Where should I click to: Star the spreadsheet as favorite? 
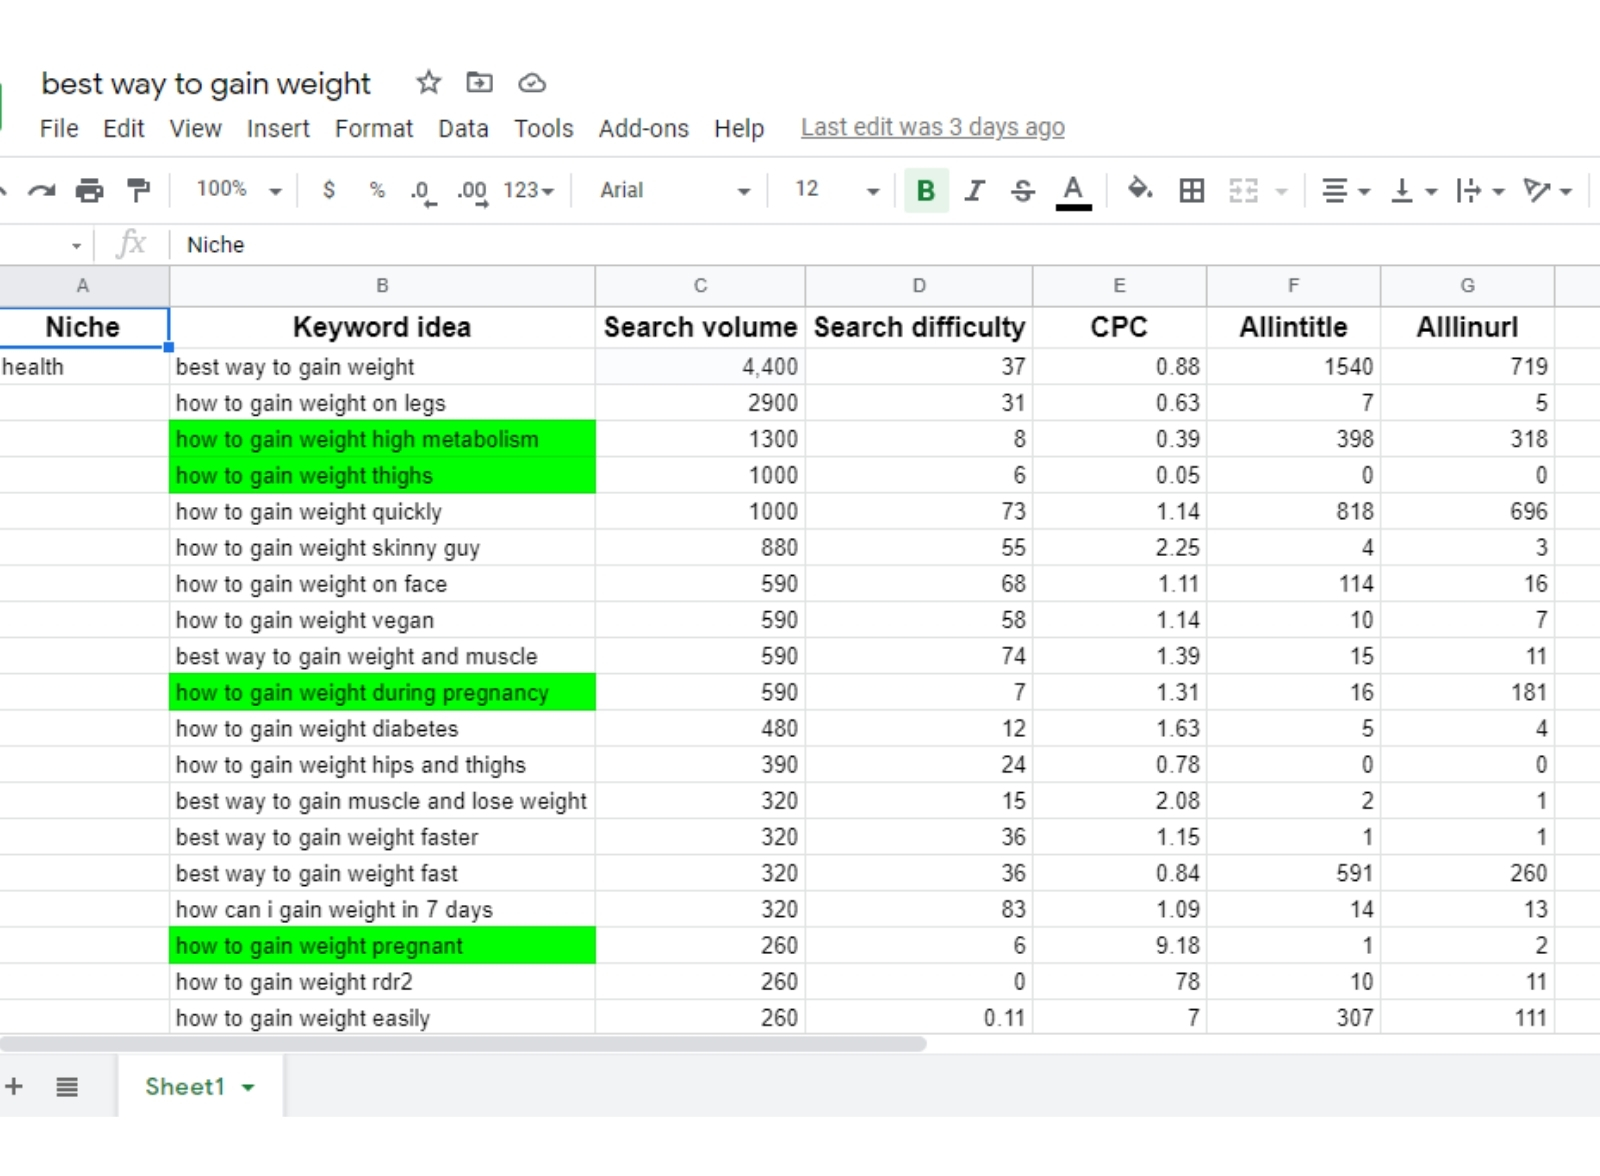tap(428, 83)
